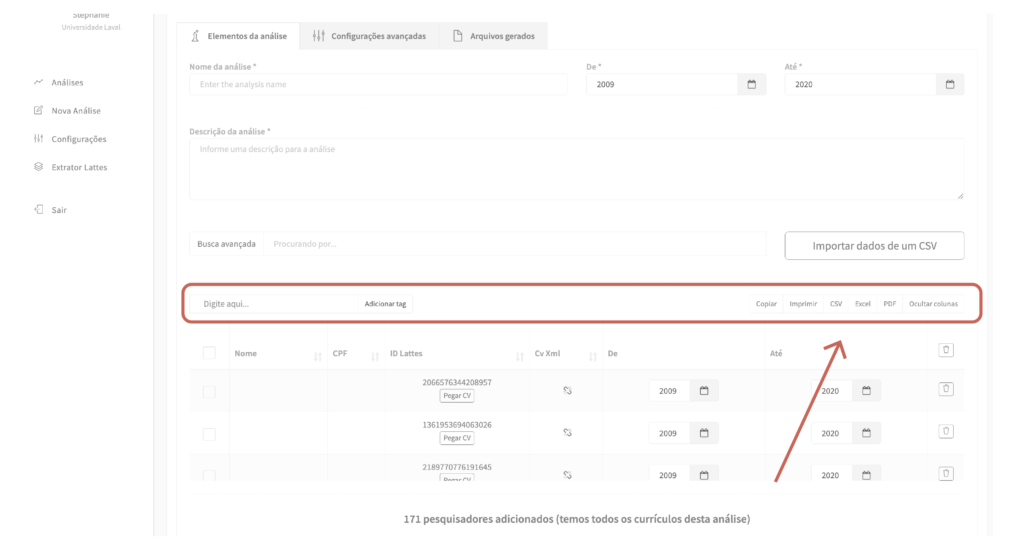Open Até calendar in second researcher row
The image size is (1024, 545).
(x=866, y=433)
